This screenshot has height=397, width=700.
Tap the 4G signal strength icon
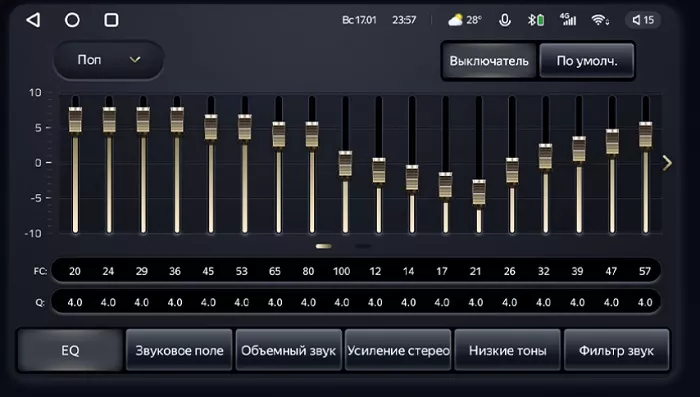tap(568, 20)
